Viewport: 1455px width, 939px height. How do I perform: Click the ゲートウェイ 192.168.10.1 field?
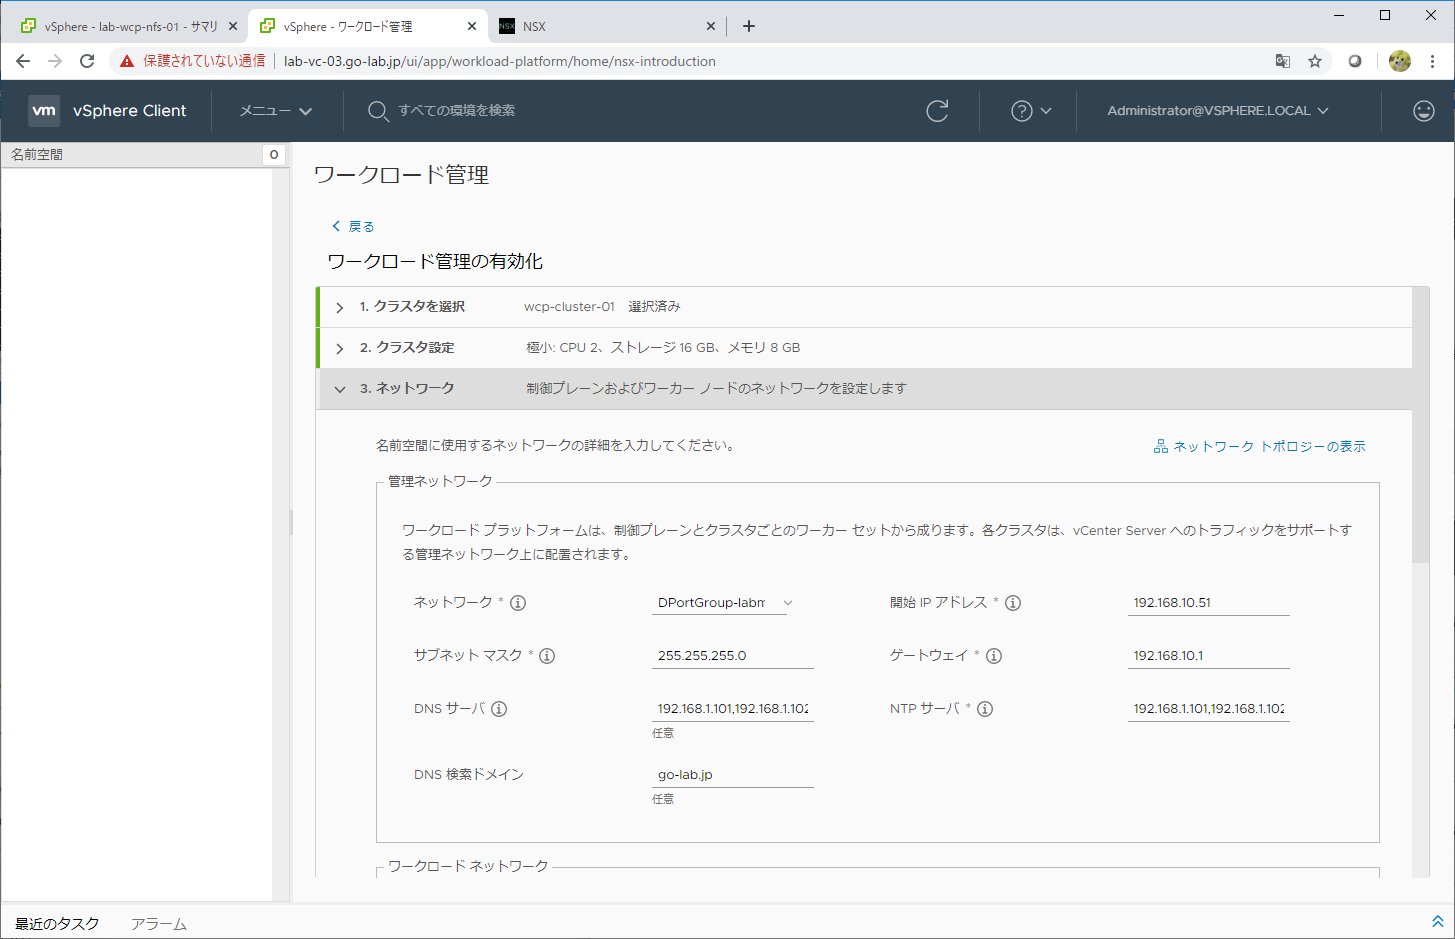(1208, 656)
